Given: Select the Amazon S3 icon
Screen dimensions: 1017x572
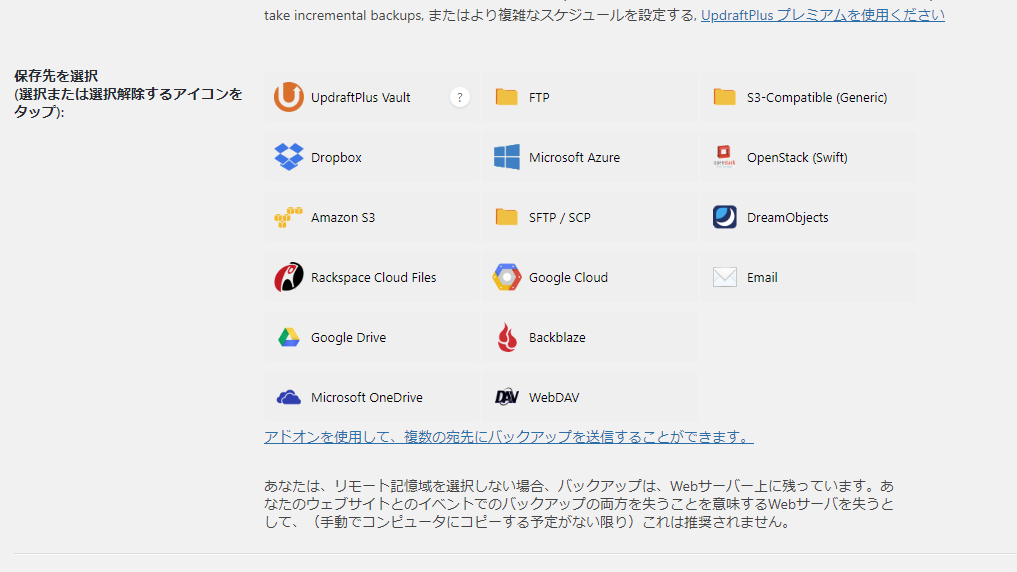Looking at the screenshot, I should (289, 217).
